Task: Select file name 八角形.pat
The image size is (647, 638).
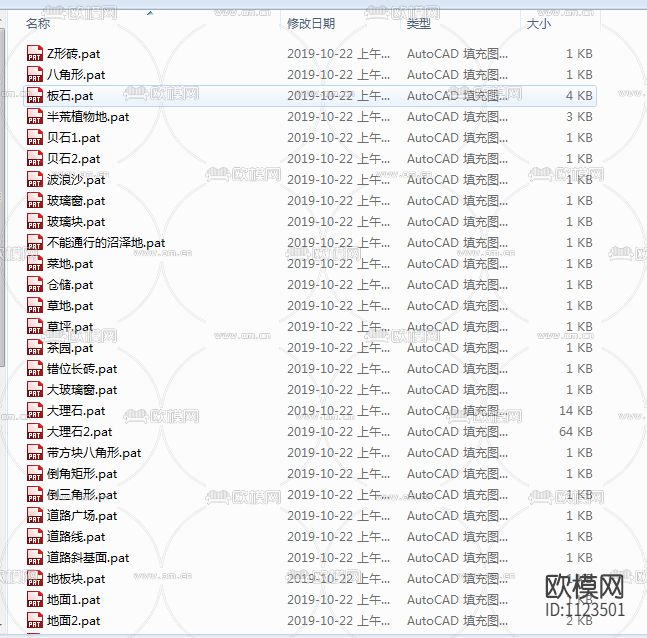Action: pos(76,75)
